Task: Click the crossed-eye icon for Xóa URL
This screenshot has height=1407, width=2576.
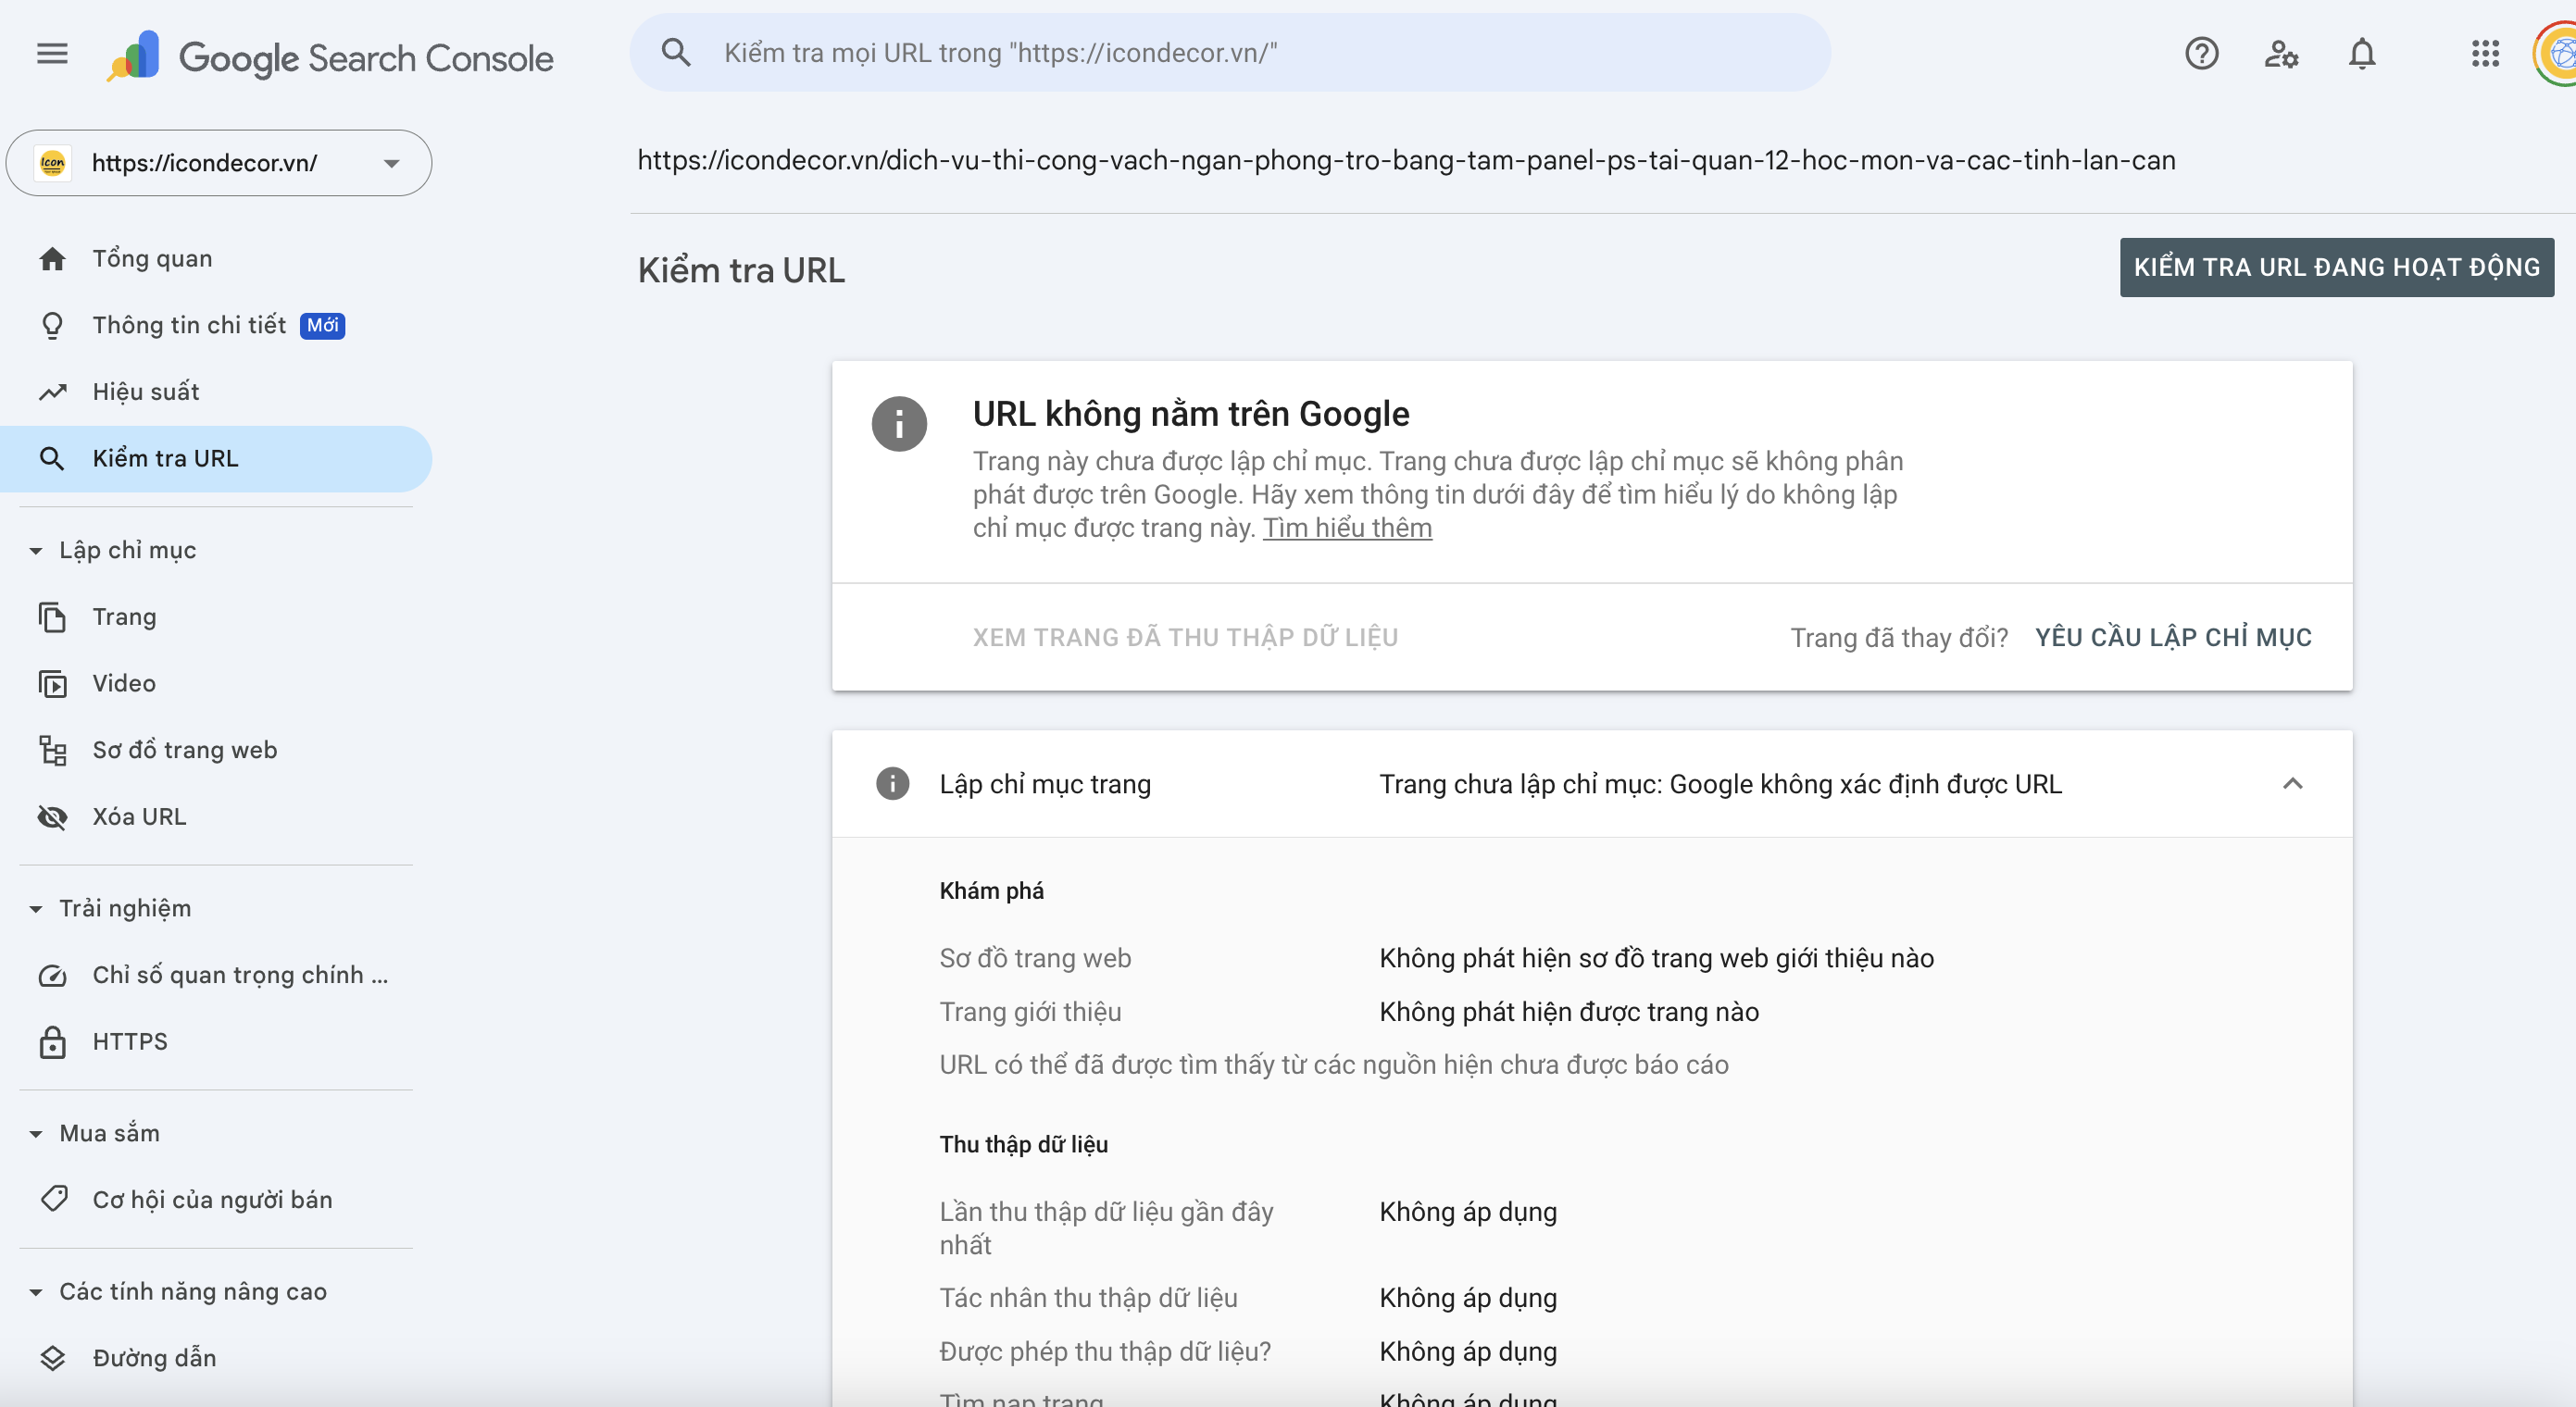Action: [x=52, y=817]
